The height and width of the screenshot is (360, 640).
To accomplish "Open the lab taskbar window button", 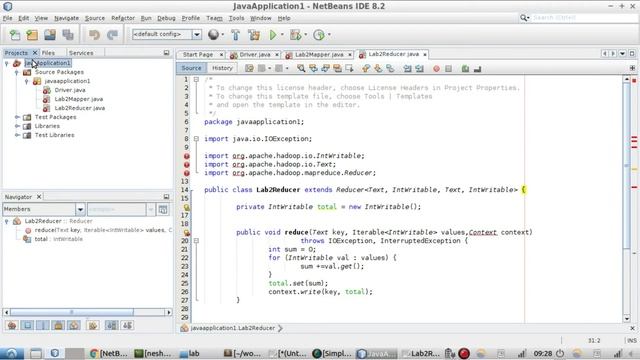I will click(189, 353).
